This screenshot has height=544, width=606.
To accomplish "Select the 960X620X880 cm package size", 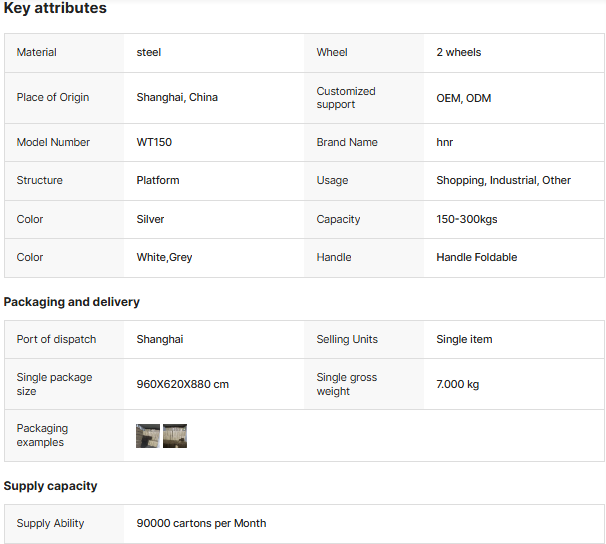I will tap(183, 384).
